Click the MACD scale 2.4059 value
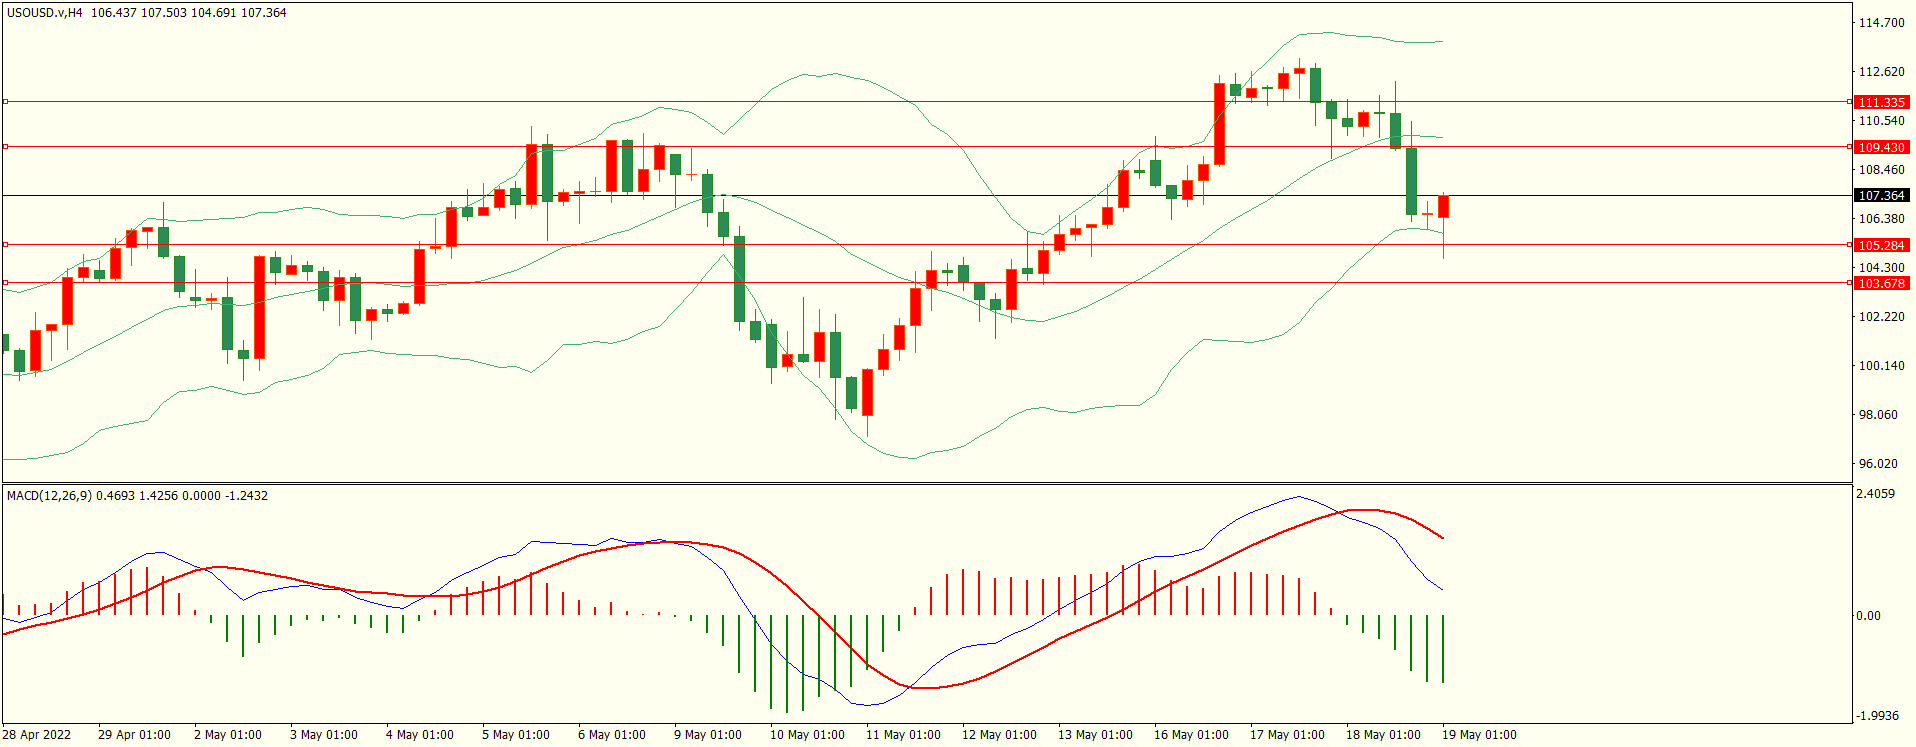1916x747 pixels. point(1875,494)
